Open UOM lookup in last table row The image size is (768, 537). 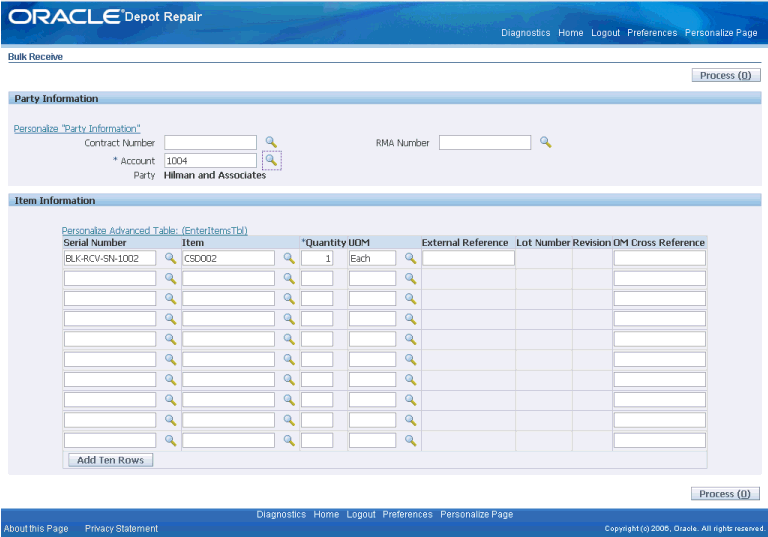[x=410, y=440]
